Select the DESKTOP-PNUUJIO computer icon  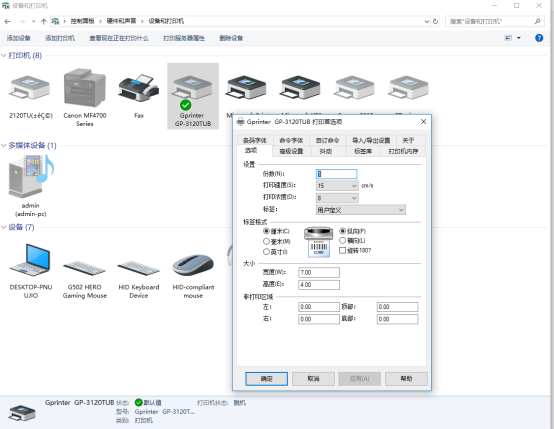(x=31, y=260)
